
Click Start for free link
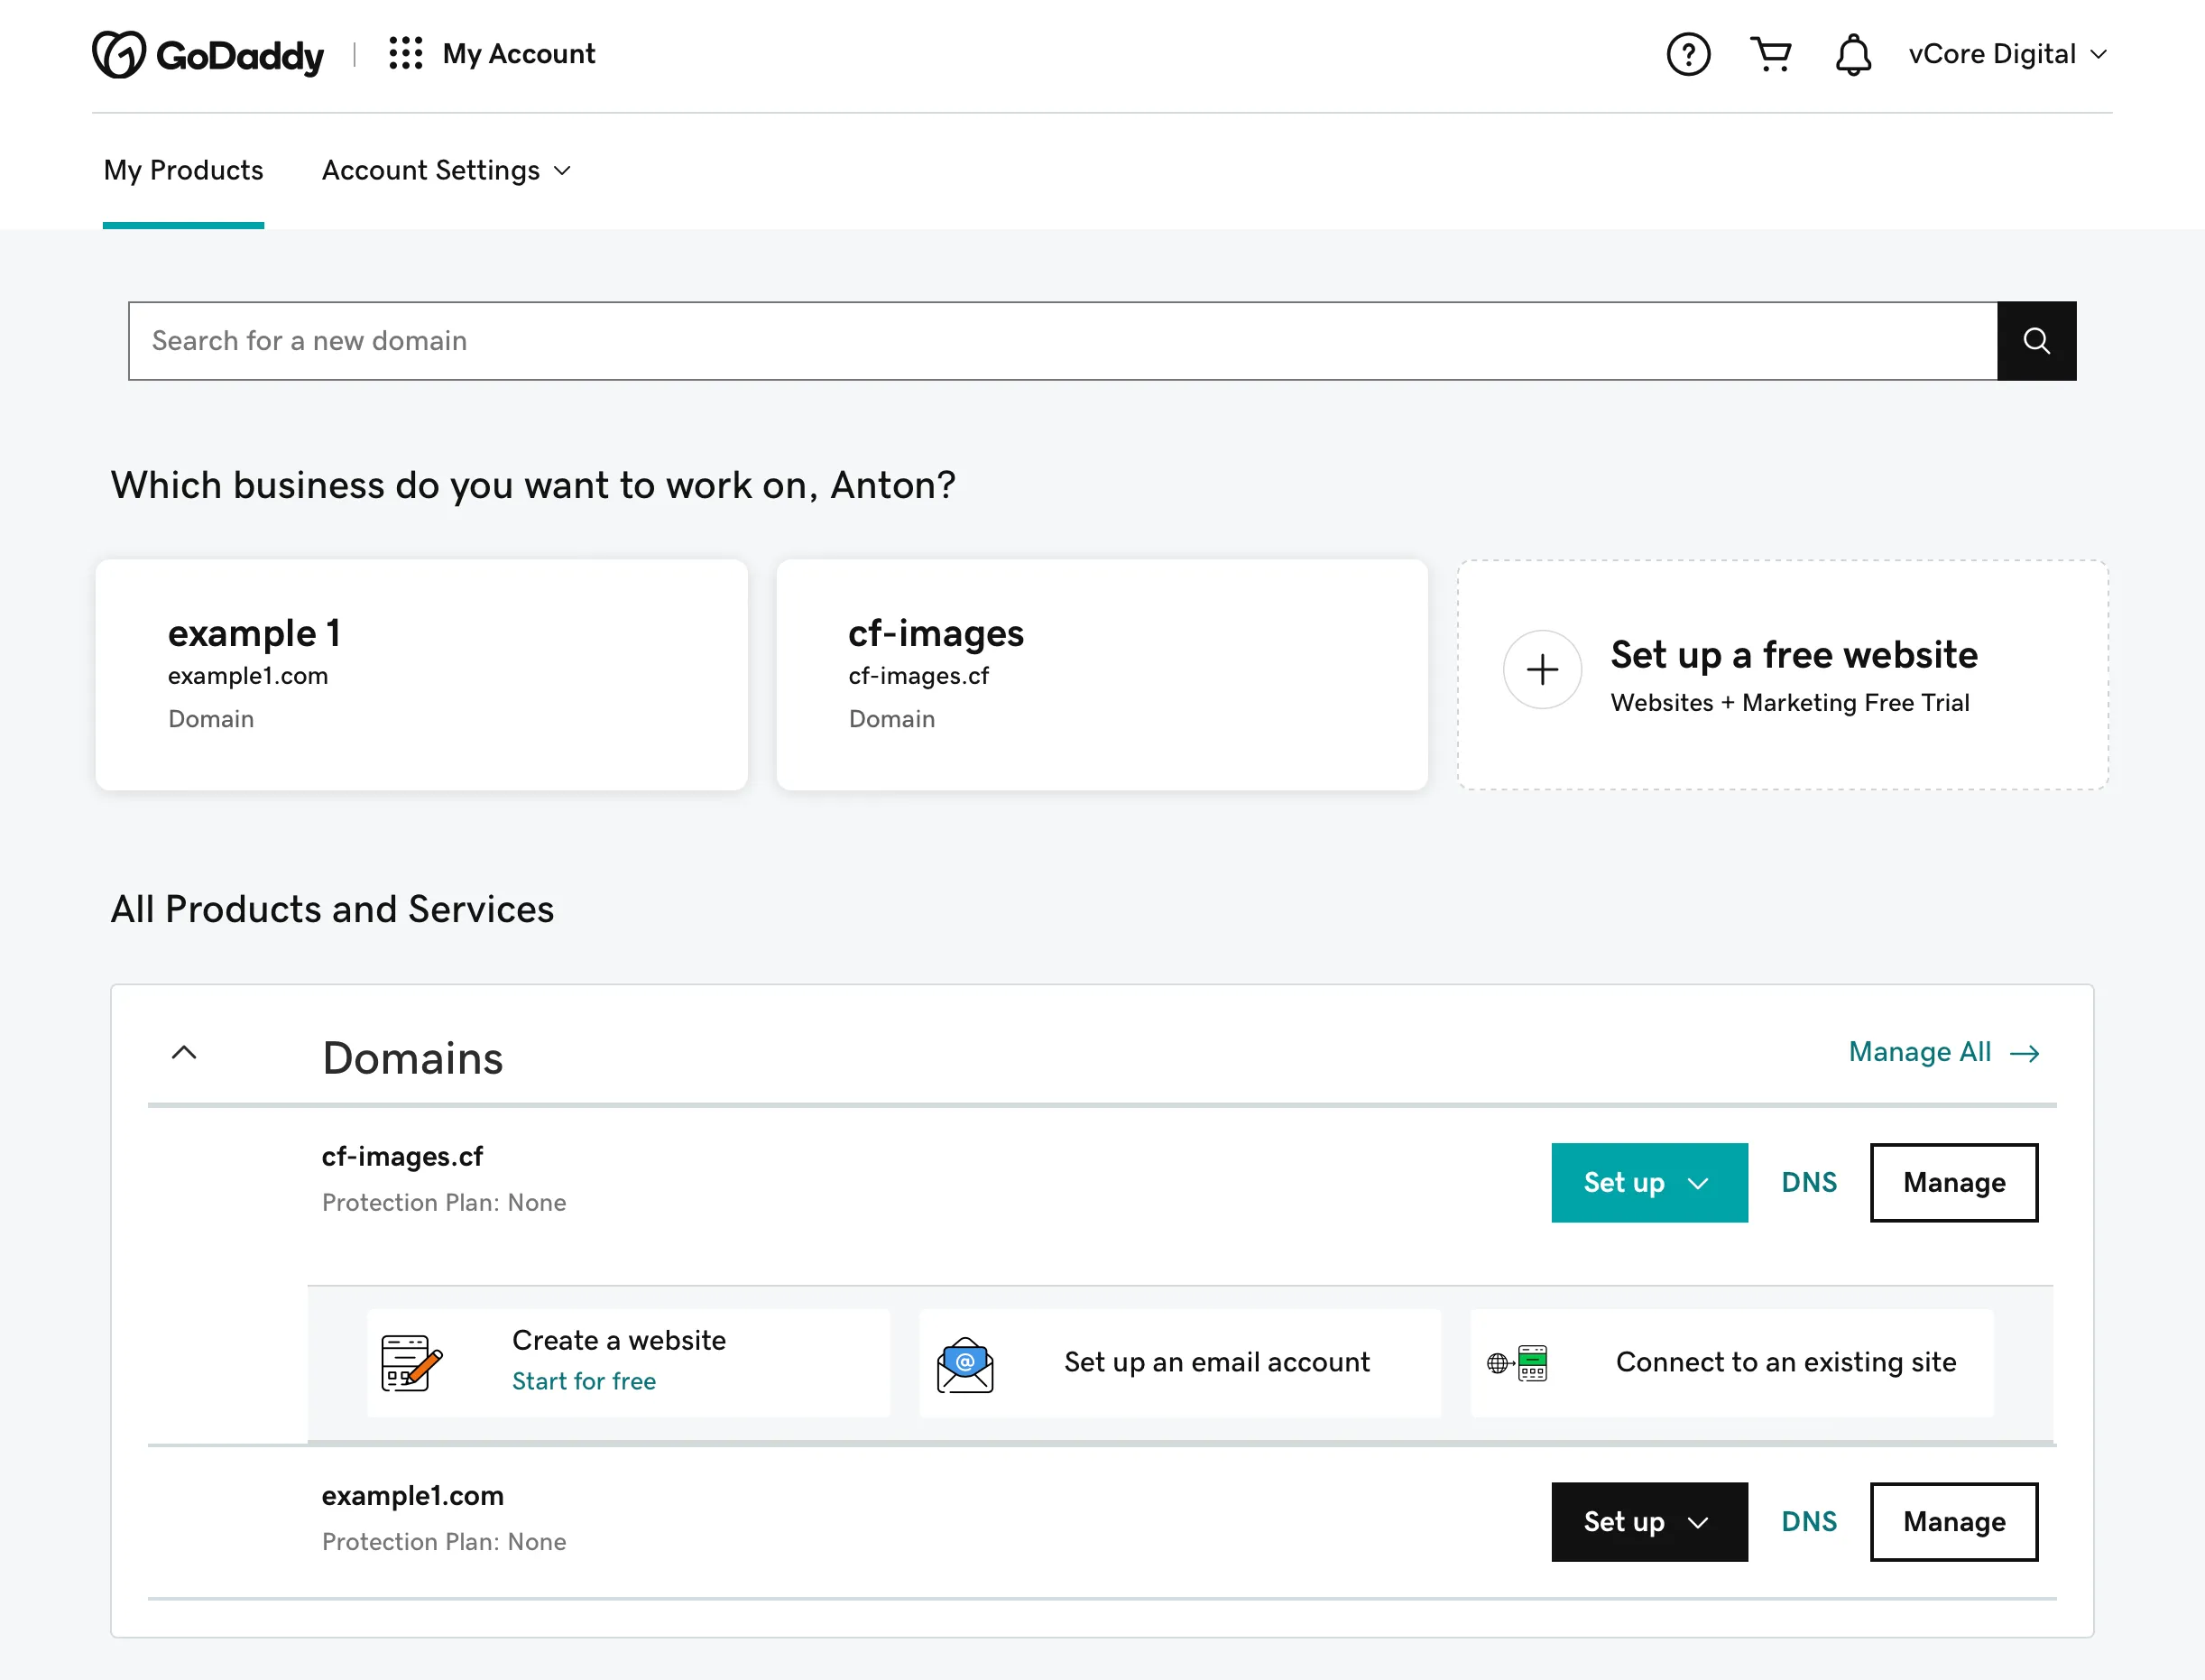pyautogui.click(x=584, y=1381)
